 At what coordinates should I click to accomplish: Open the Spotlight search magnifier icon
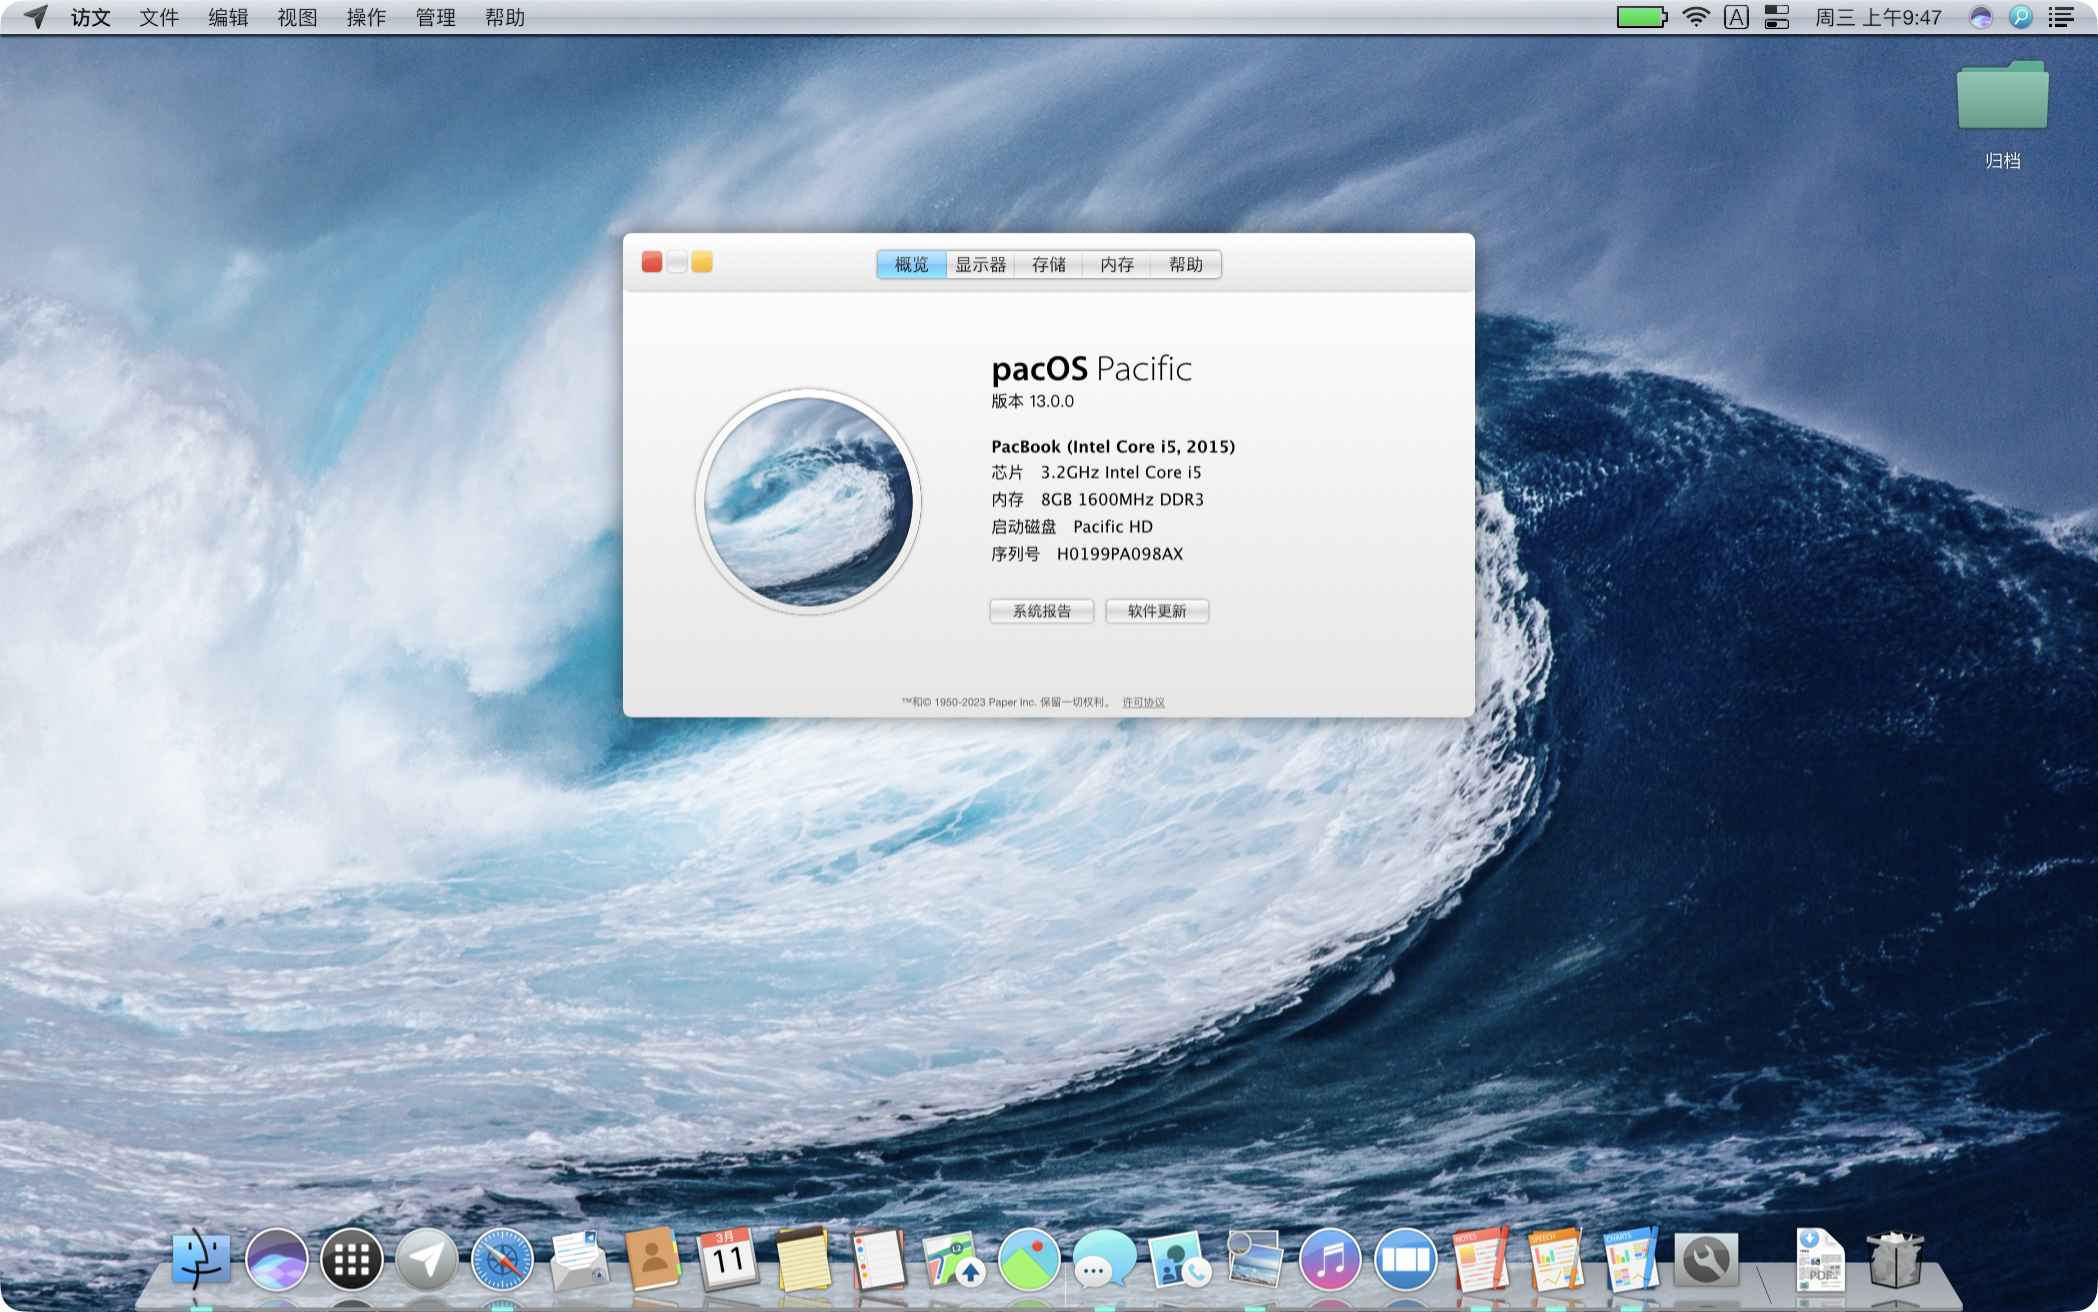tap(2020, 17)
